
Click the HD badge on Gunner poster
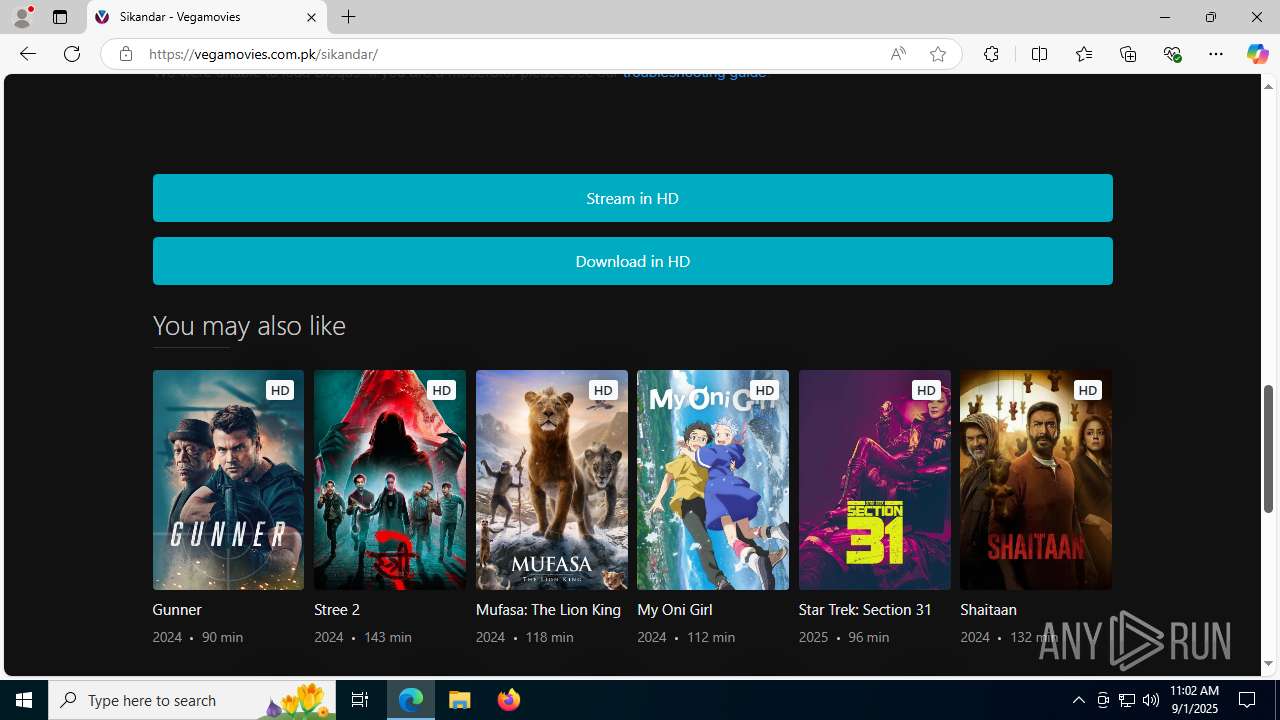(280, 390)
